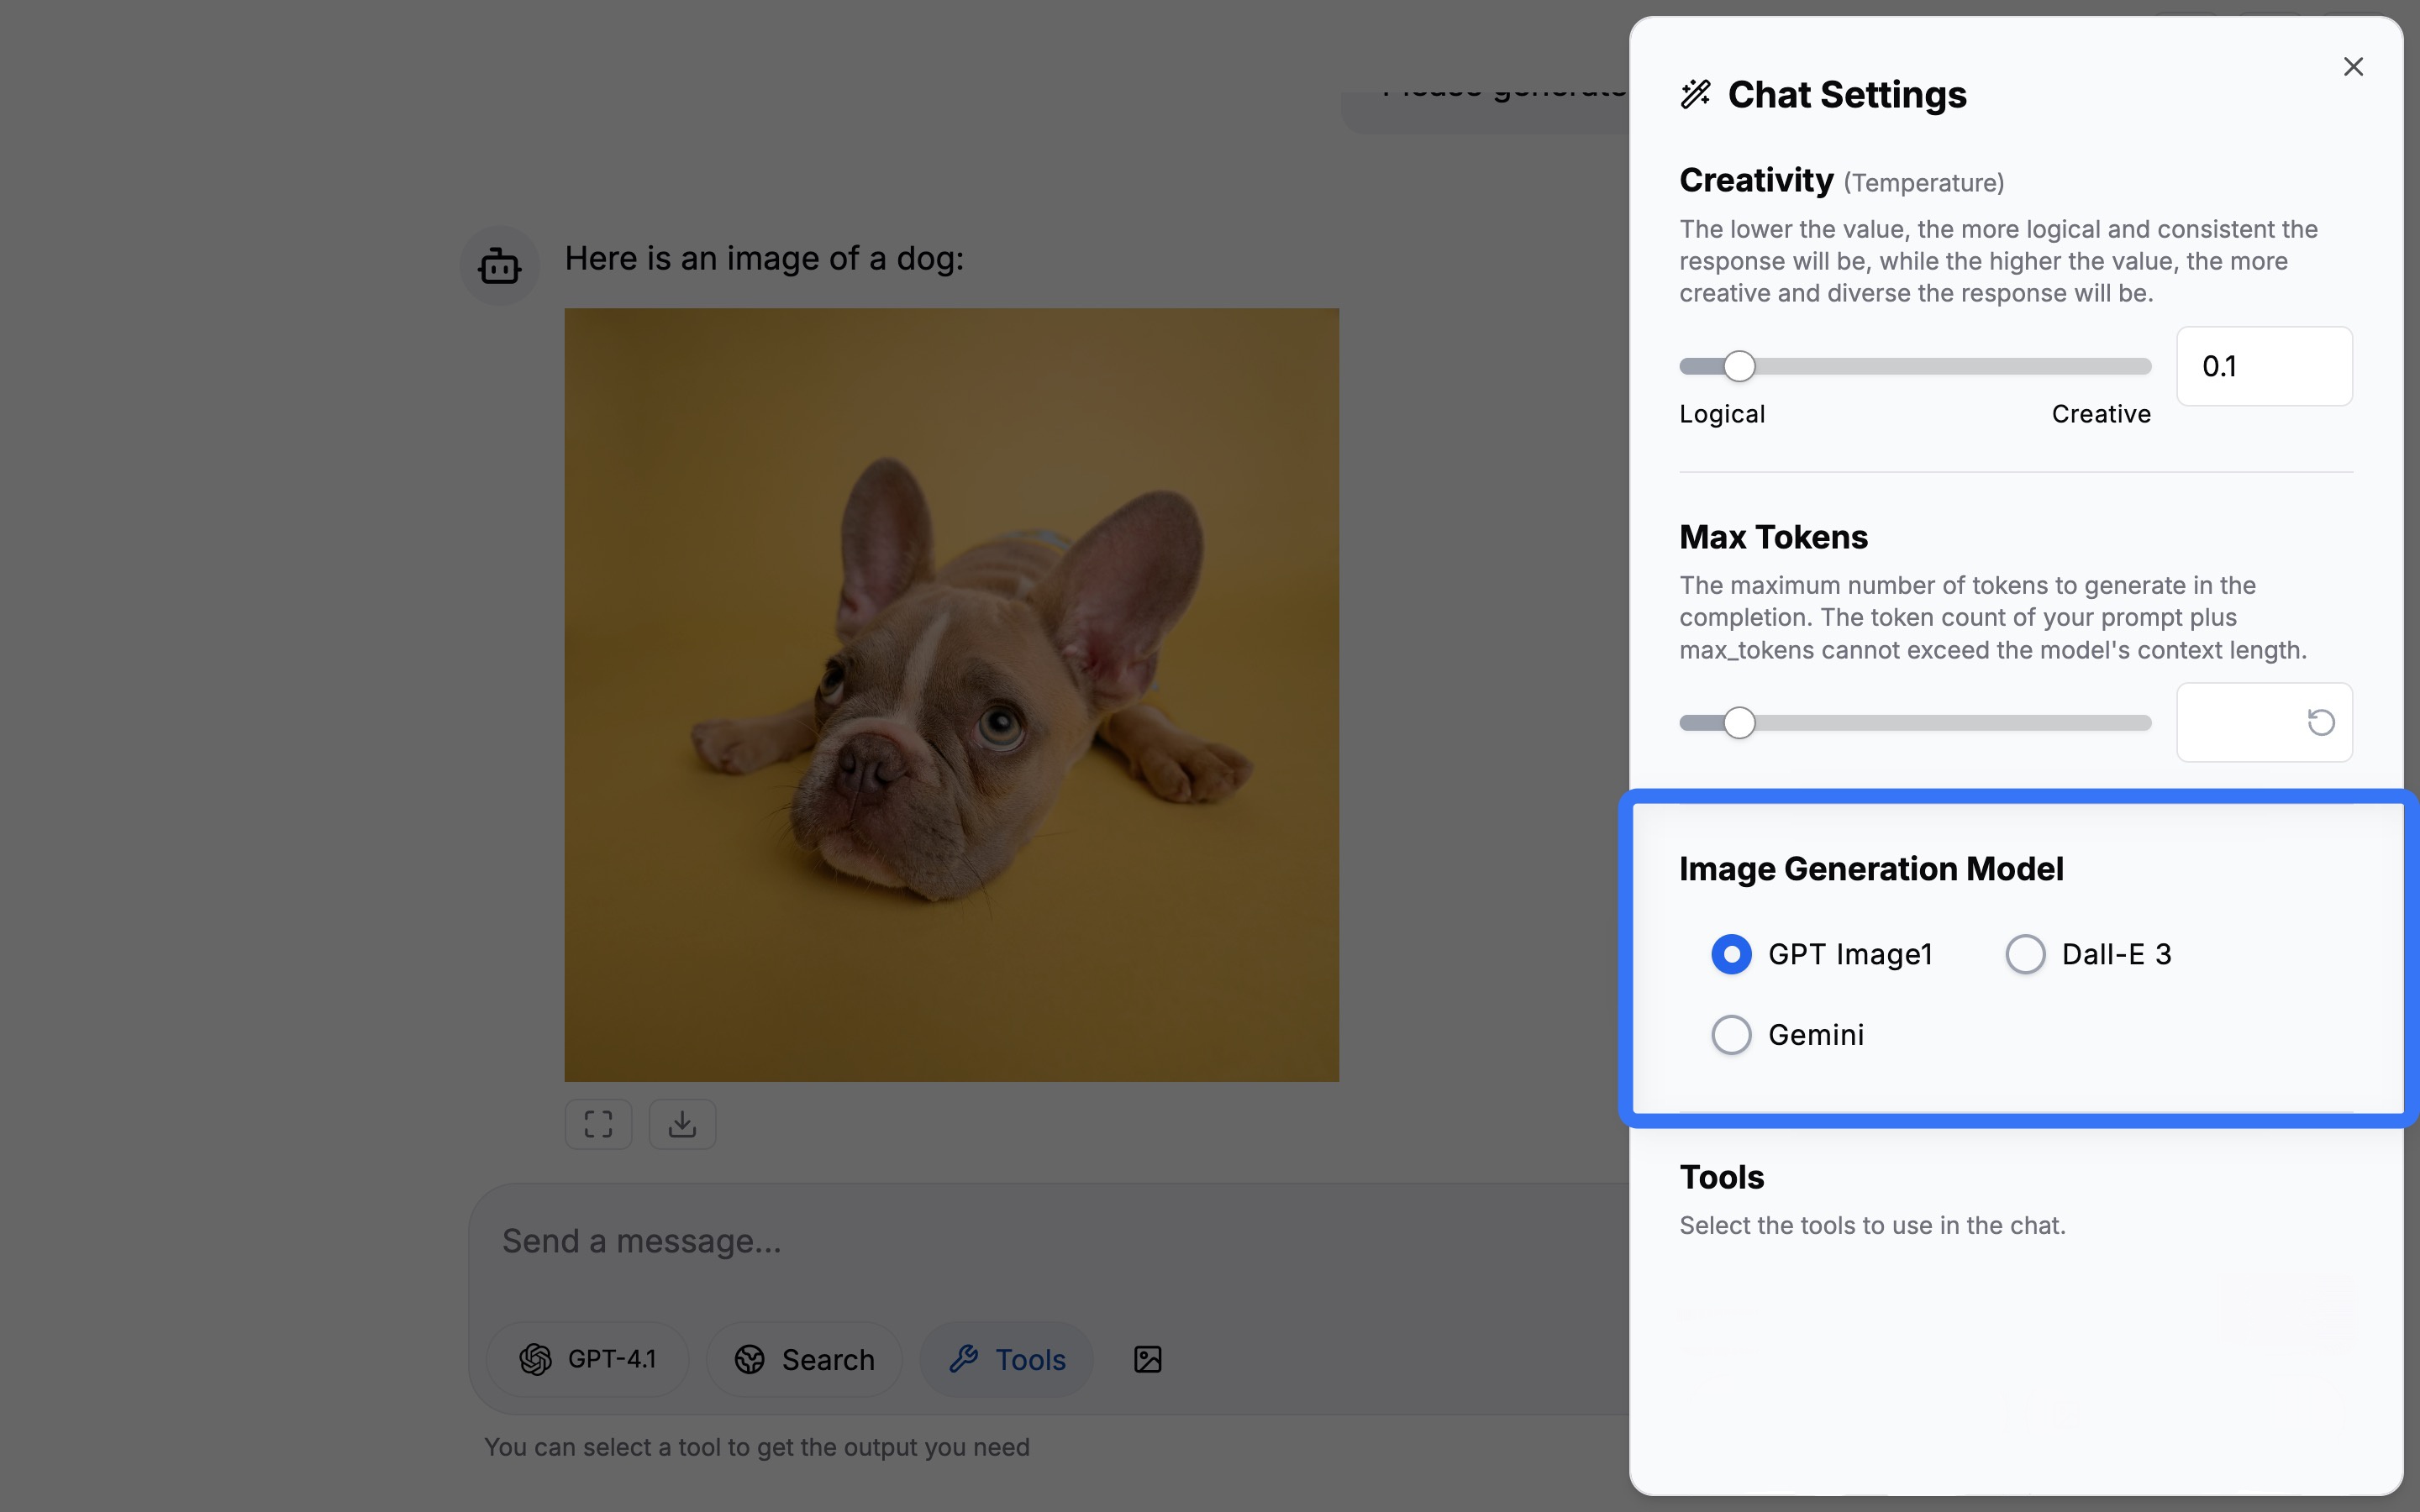Select the Dall-E 3 radio button
Screen dimensions: 2420x1512
pos(2026,954)
